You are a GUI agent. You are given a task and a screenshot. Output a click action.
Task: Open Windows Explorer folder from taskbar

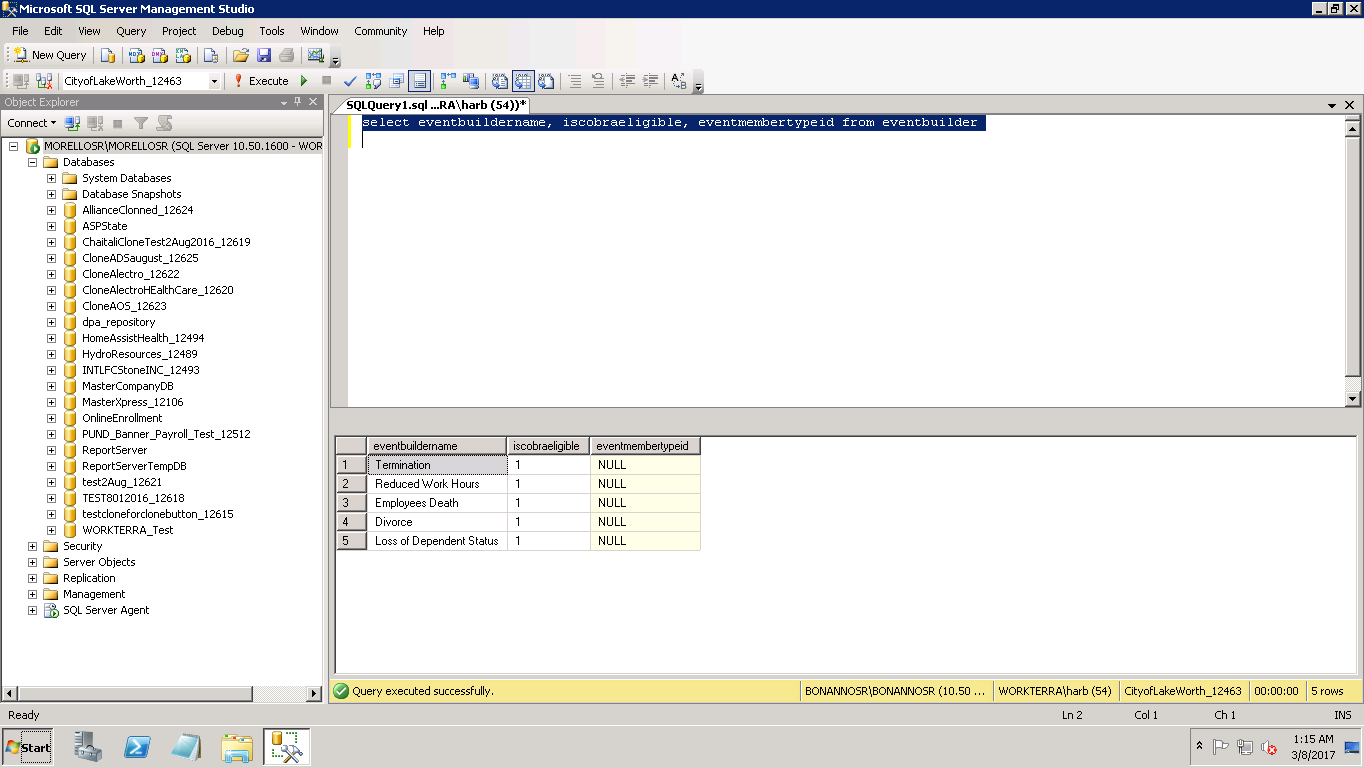pos(237,747)
